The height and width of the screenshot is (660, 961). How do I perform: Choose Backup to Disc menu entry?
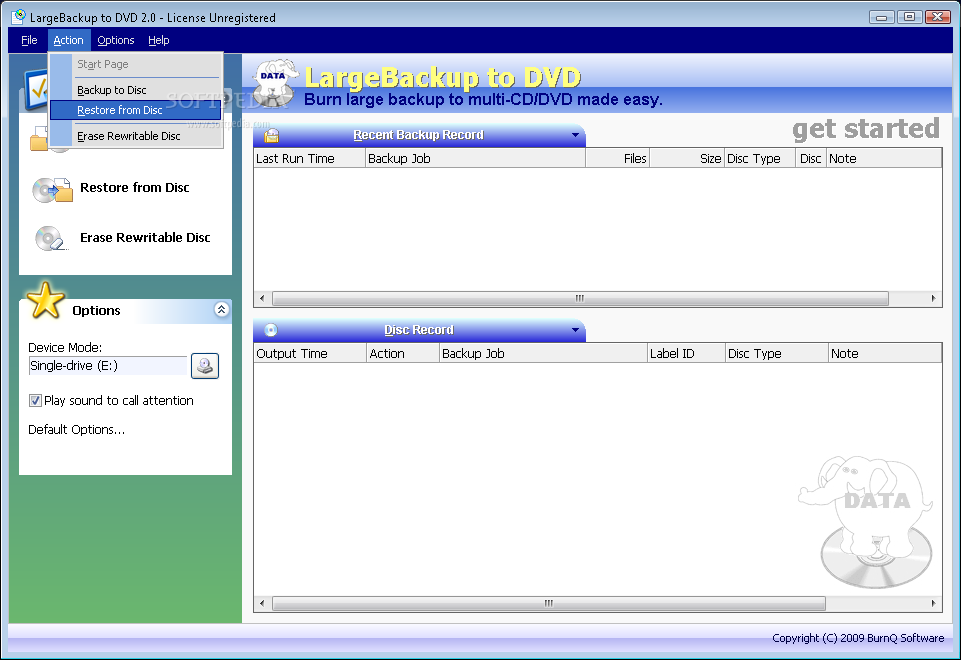135,90
